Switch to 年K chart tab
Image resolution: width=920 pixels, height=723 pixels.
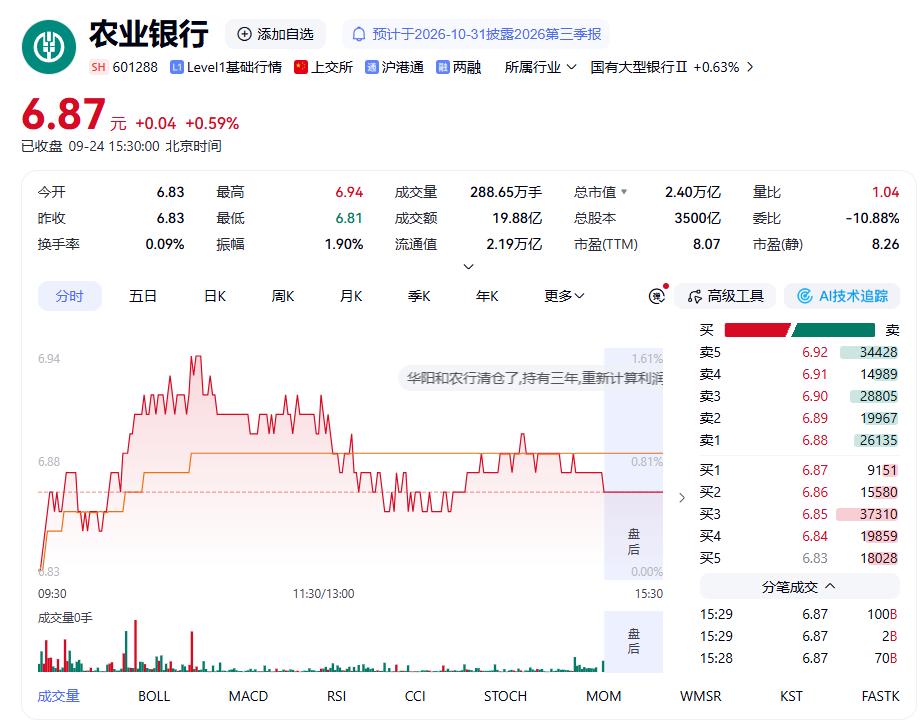pyautogui.click(x=487, y=296)
